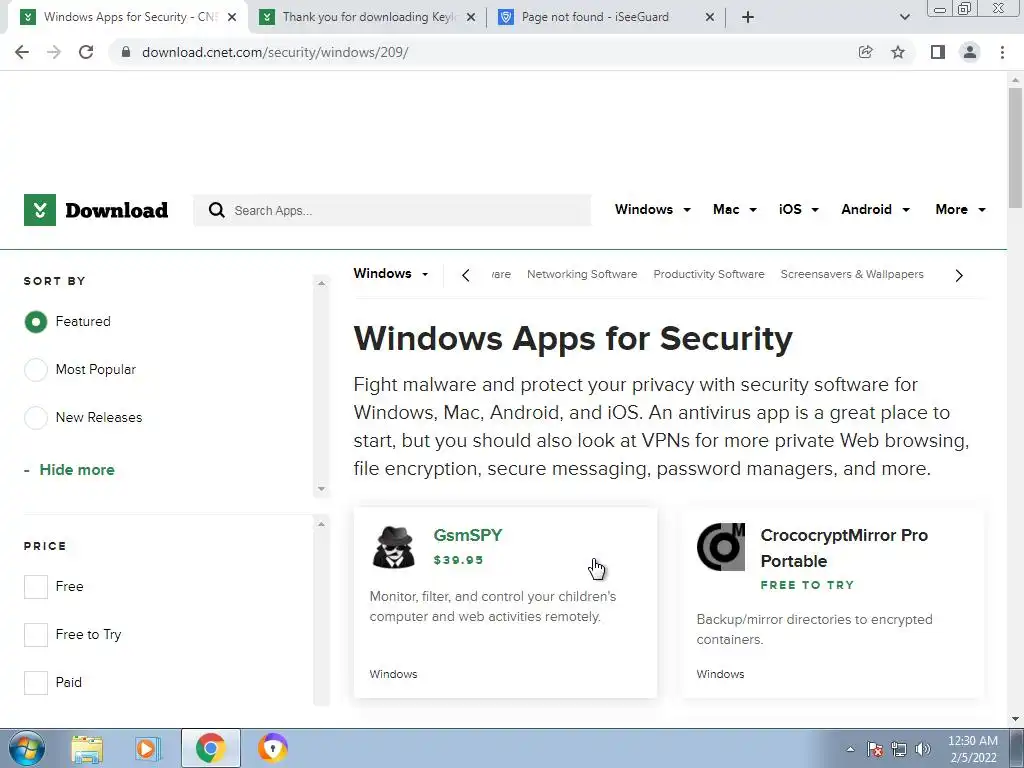Select the Featured sort option

click(x=36, y=322)
